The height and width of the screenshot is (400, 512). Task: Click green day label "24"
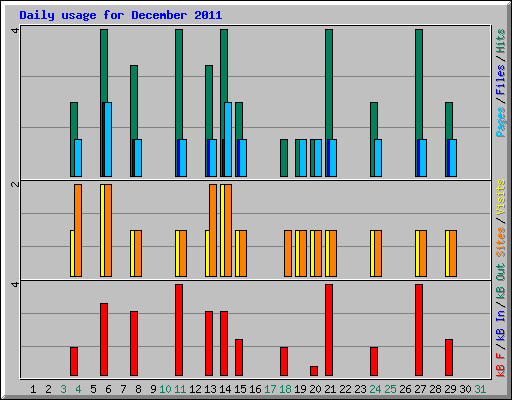point(375,389)
